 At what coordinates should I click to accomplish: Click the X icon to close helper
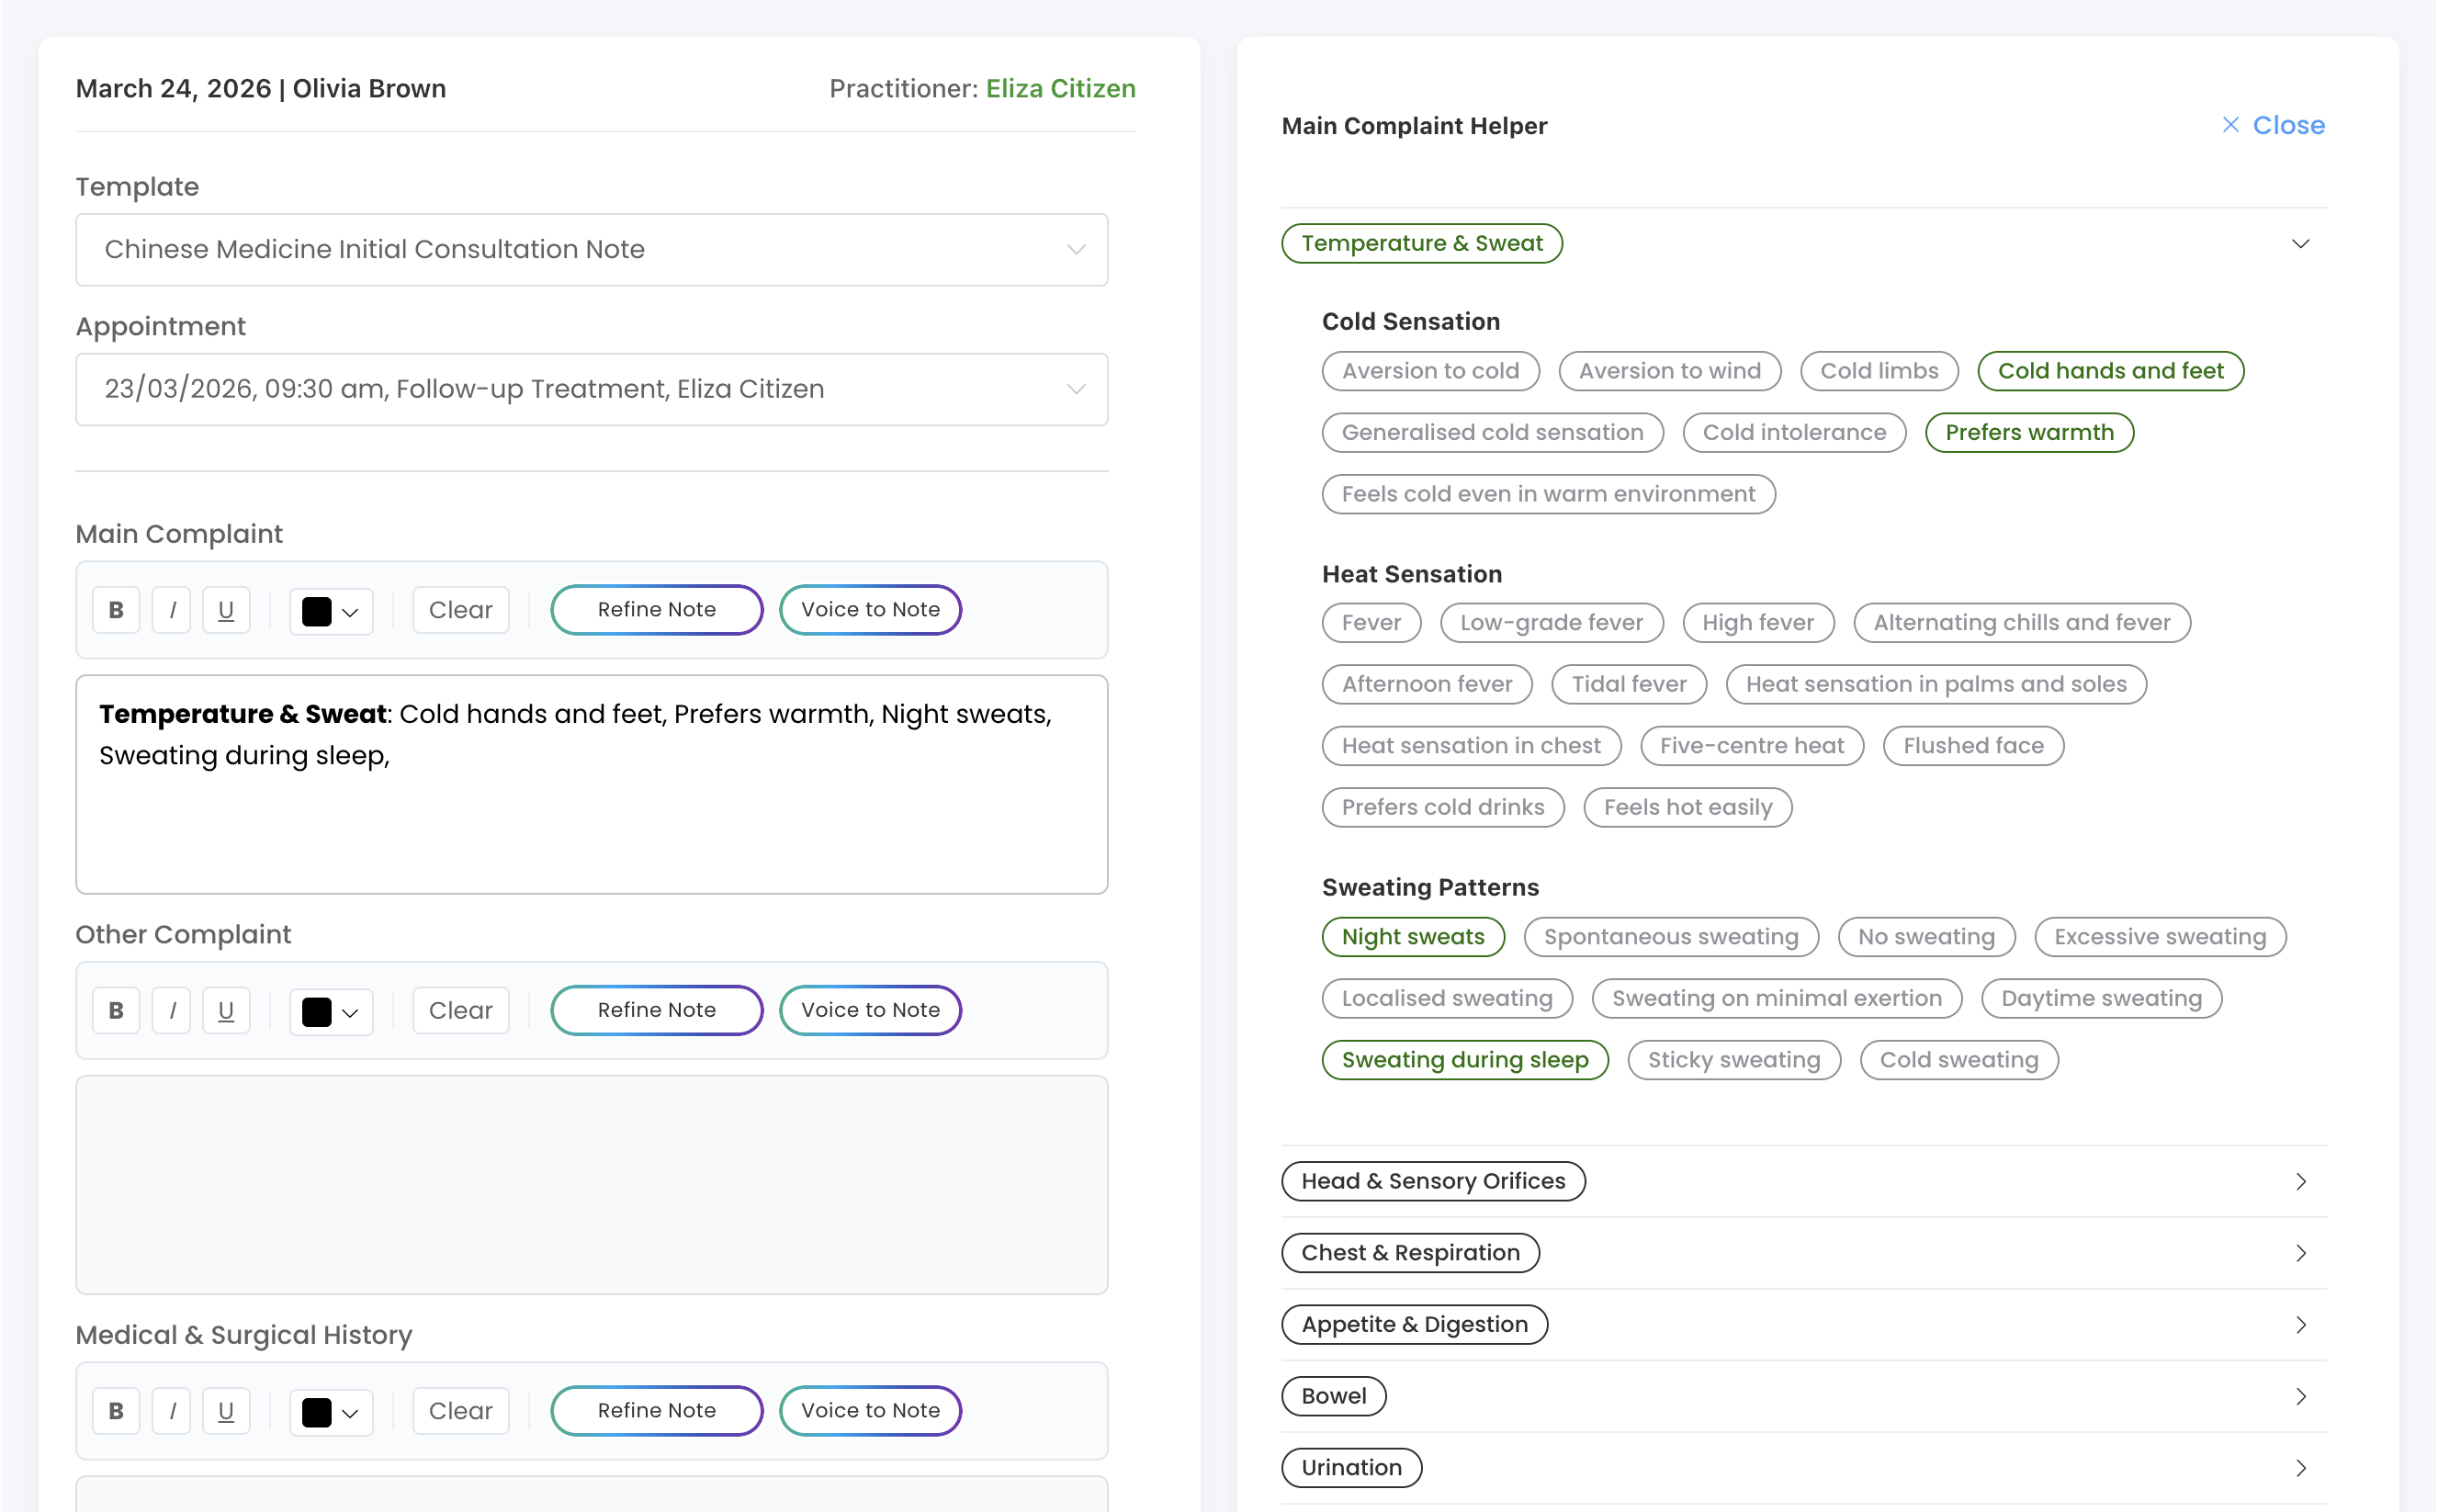tap(2230, 125)
